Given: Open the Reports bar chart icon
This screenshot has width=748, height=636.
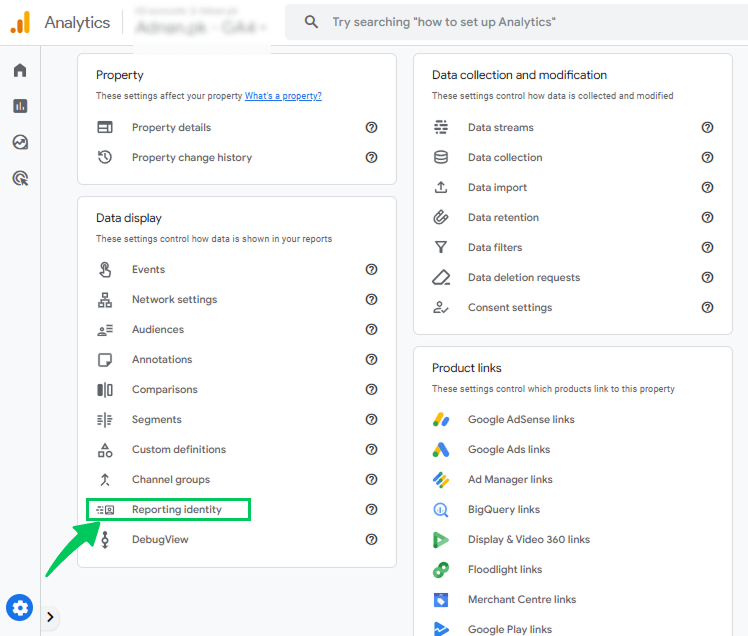Looking at the screenshot, I should coord(20,106).
